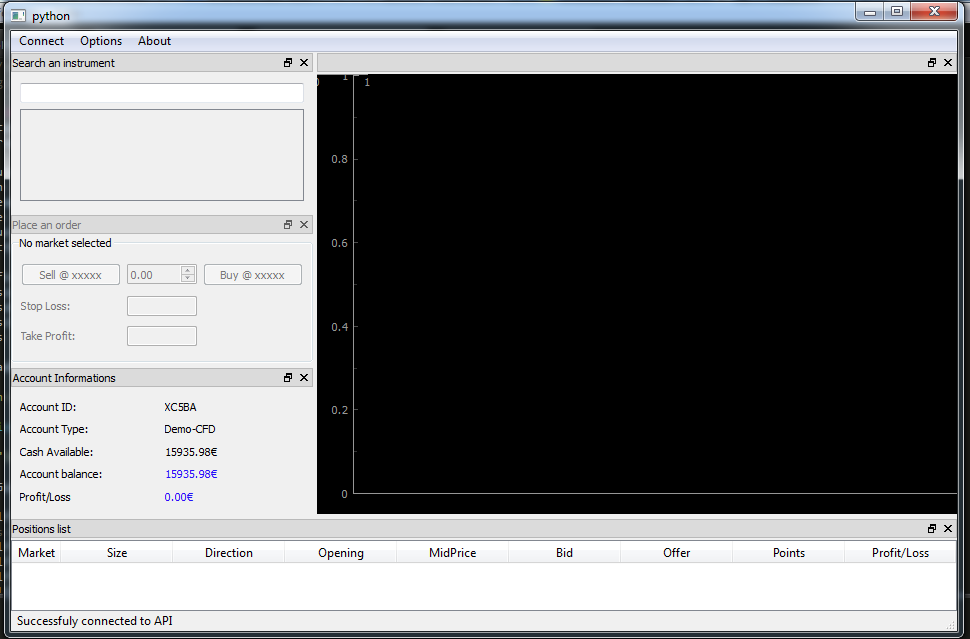
Task: Click the Take Profit input field
Action: [x=161, y=336]
